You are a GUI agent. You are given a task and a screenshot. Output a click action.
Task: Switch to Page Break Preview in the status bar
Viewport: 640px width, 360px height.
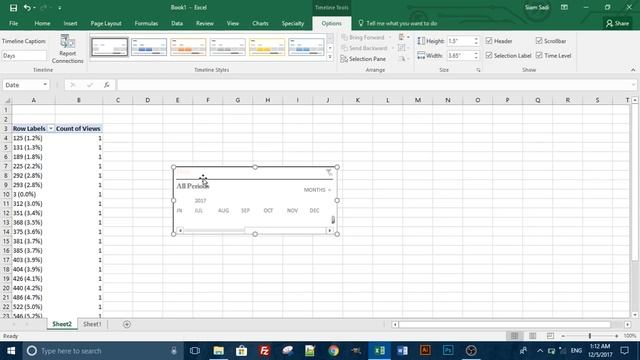coord(550,336)
